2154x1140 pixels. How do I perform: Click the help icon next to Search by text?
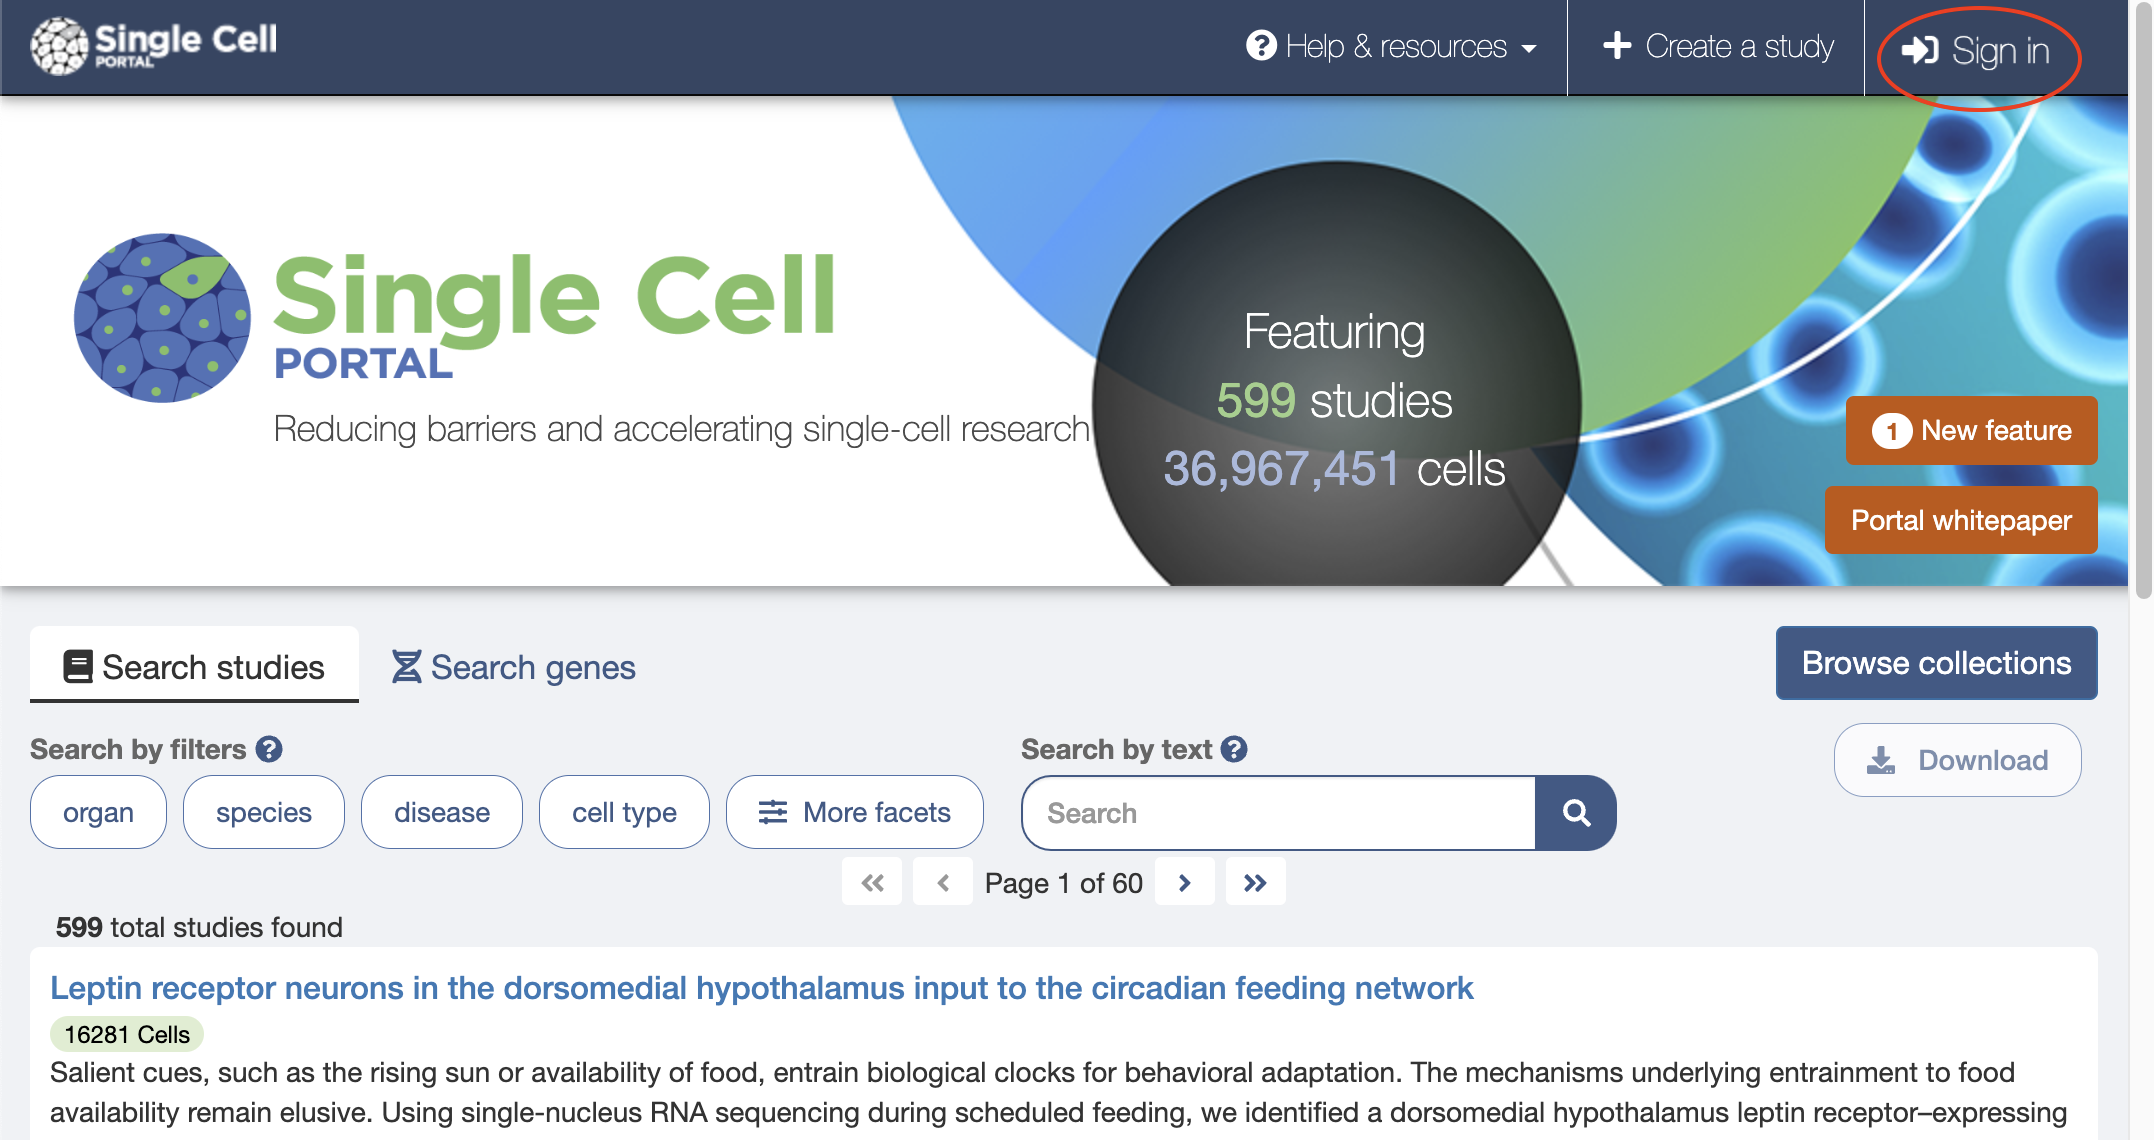click(1235, 749)
